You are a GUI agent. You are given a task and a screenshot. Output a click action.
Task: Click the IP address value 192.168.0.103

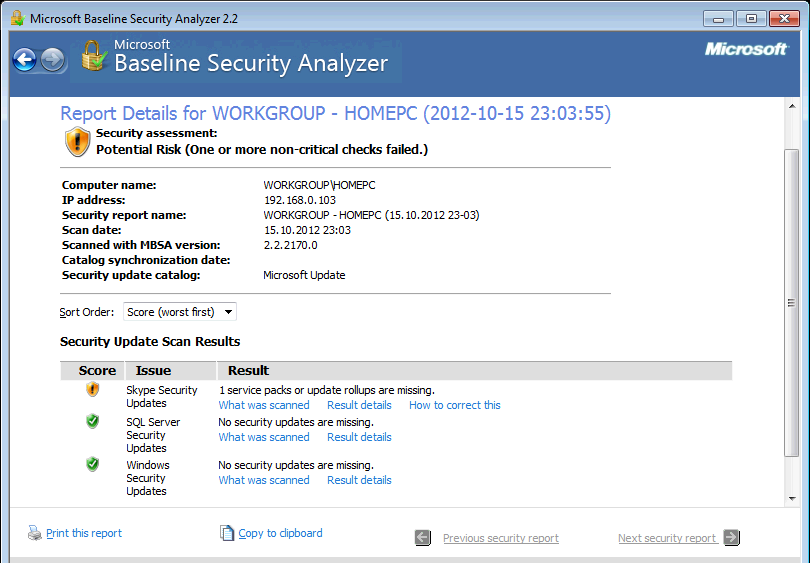click(x=300, y=200)
